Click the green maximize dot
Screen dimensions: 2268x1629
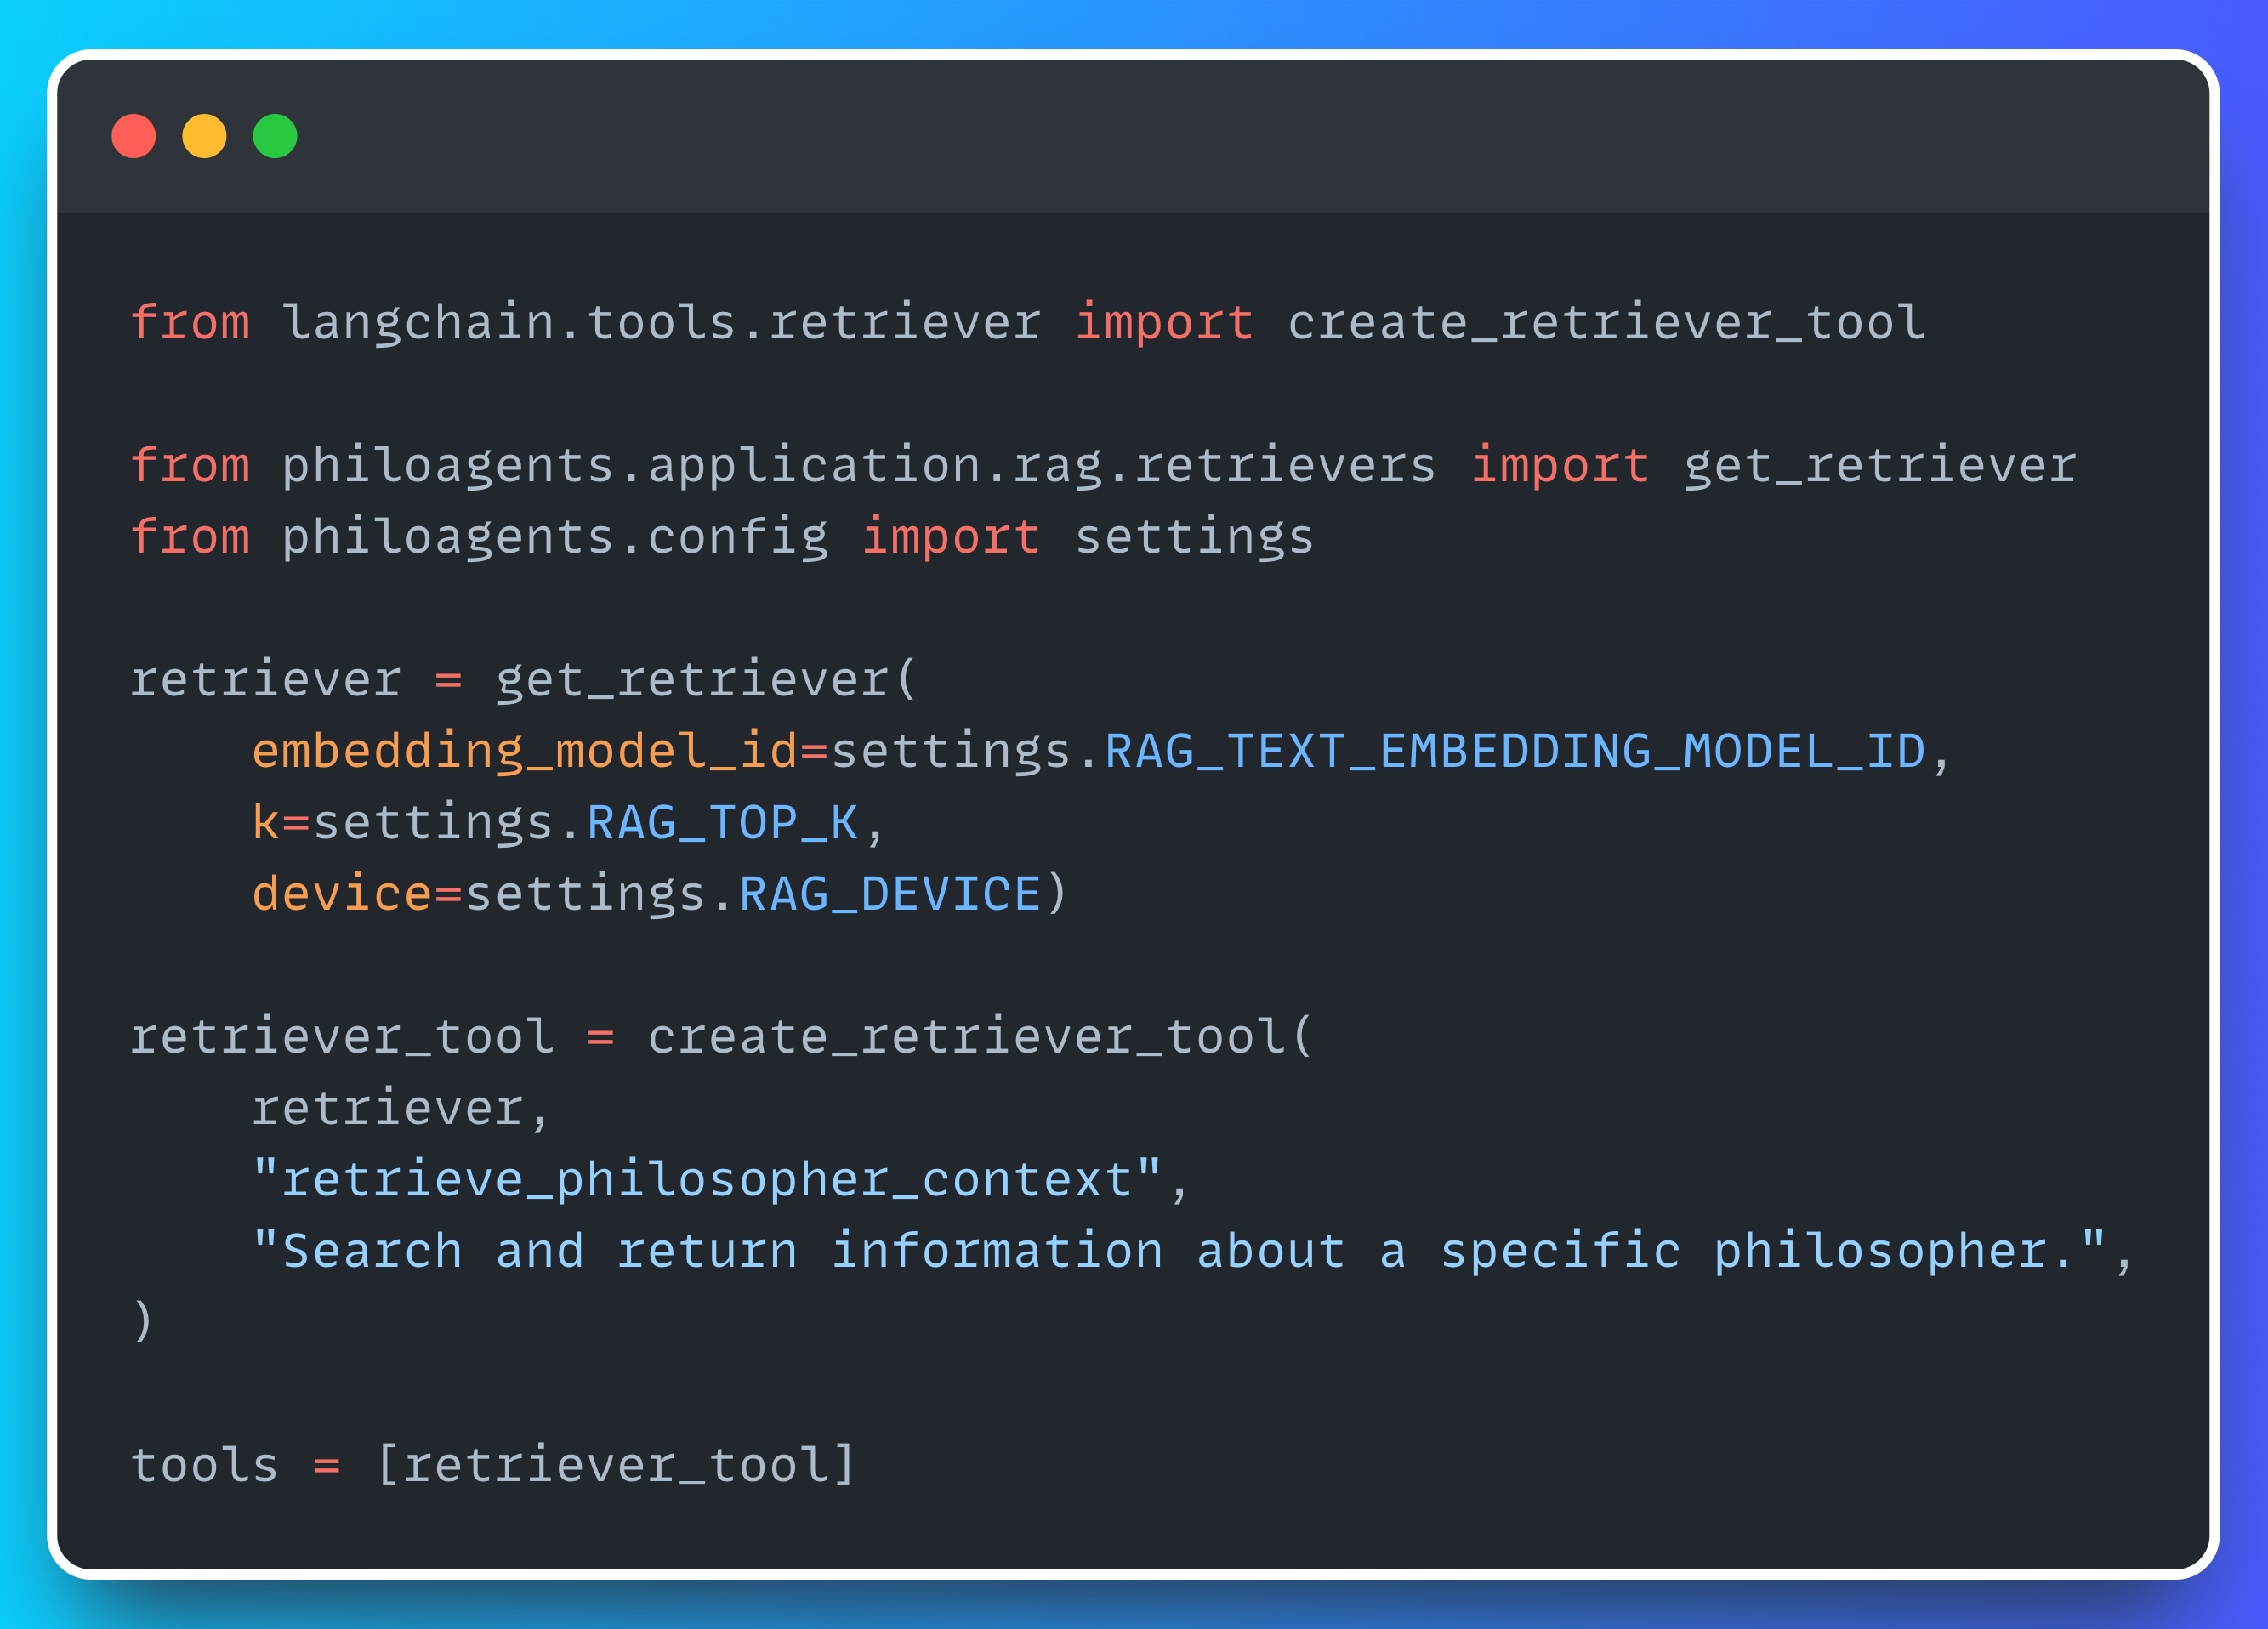click(275, 136)
